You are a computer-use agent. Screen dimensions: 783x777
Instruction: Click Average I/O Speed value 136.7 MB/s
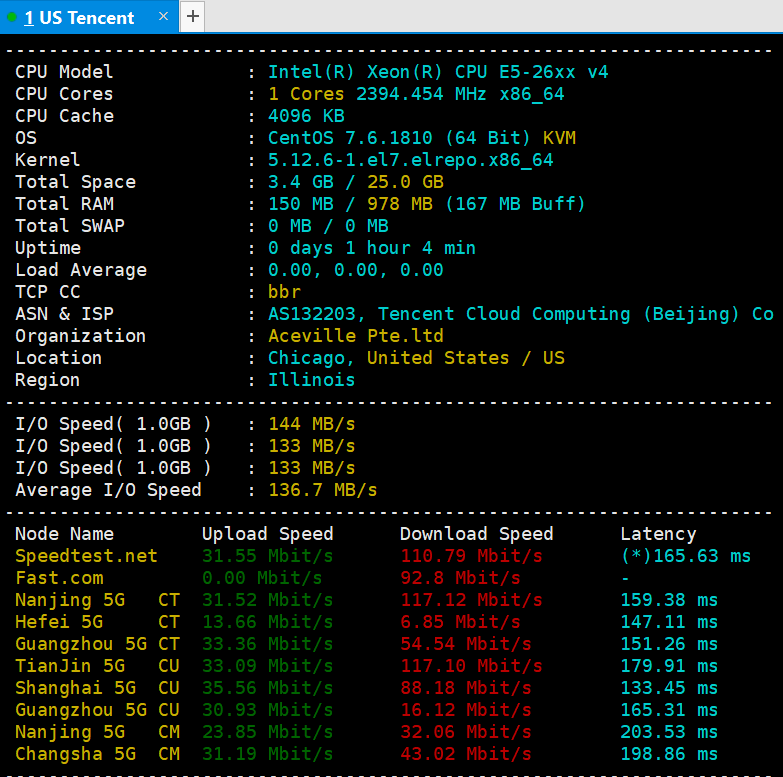(323, 490)
